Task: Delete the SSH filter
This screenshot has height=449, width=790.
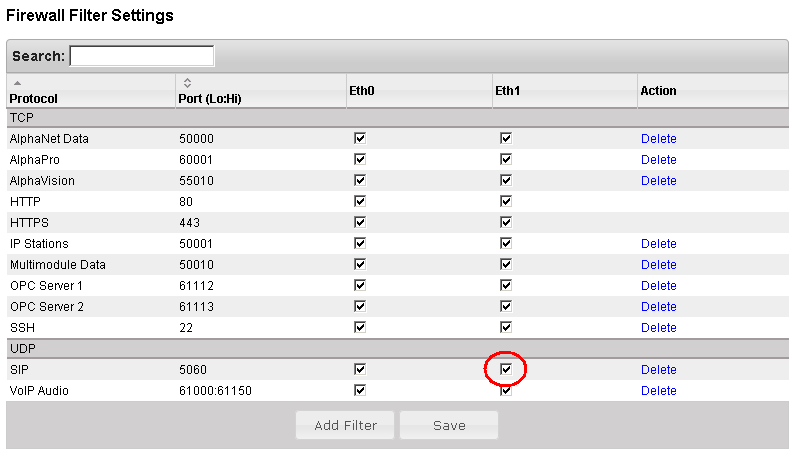Action: pyautogui.click(x=658, y=328)
